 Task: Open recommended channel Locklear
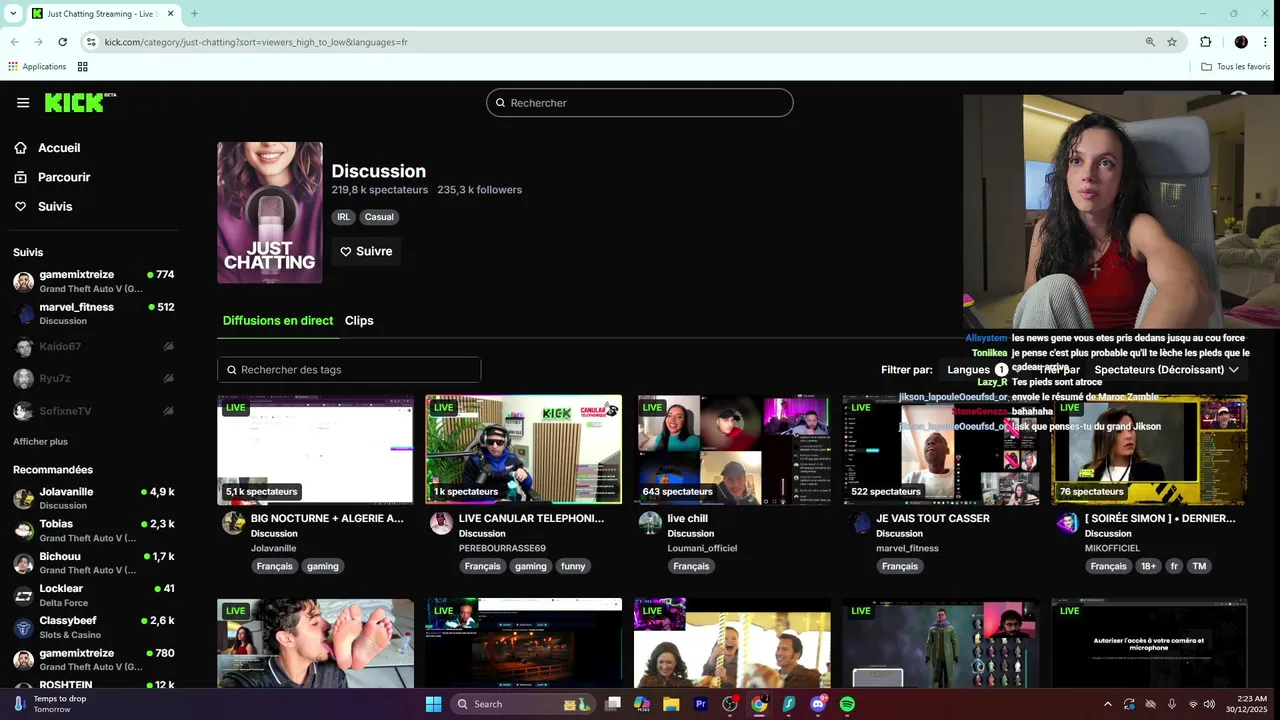94,595
